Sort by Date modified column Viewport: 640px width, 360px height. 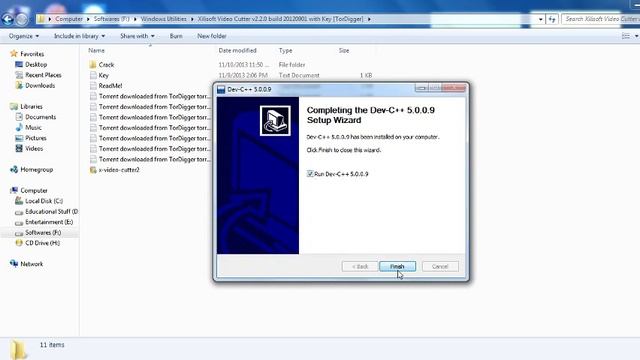click(237, 50)
